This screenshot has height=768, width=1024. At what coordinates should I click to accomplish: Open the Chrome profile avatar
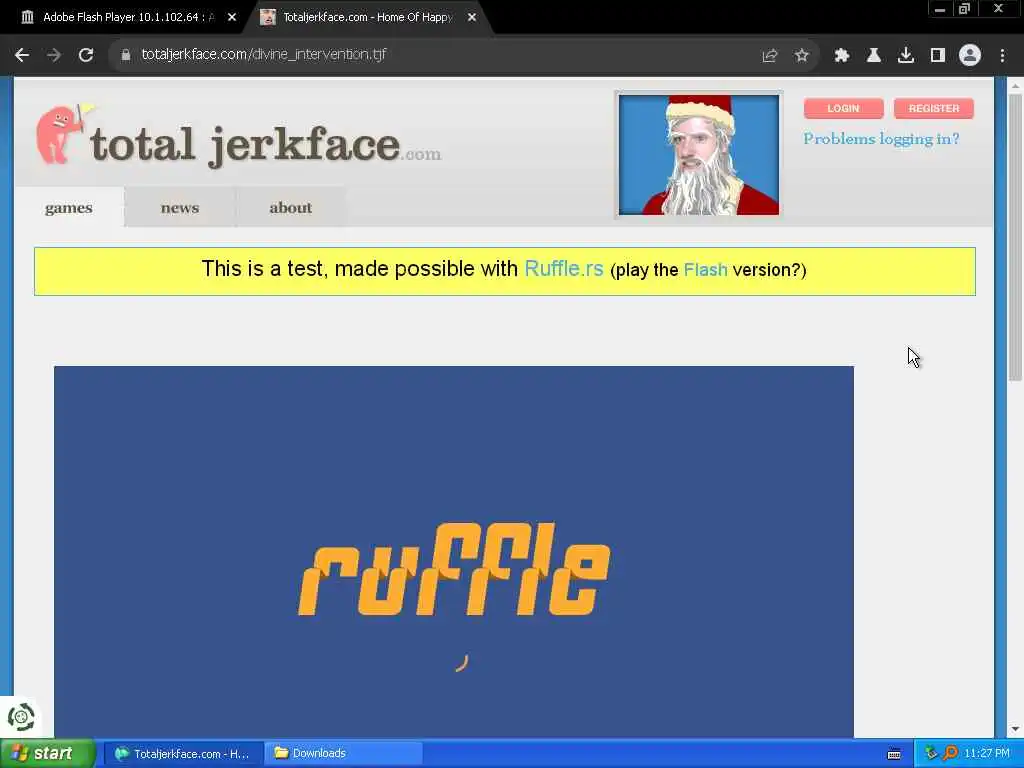tap(970, 56)
